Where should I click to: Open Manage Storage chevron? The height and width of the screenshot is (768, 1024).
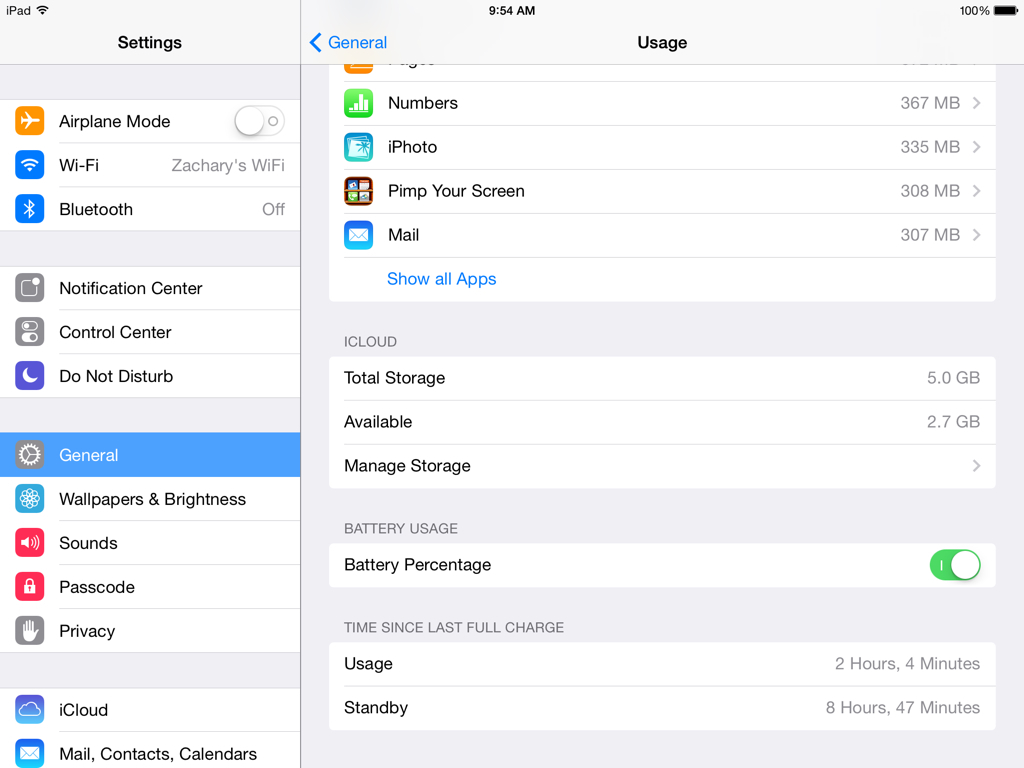[976, 466]
